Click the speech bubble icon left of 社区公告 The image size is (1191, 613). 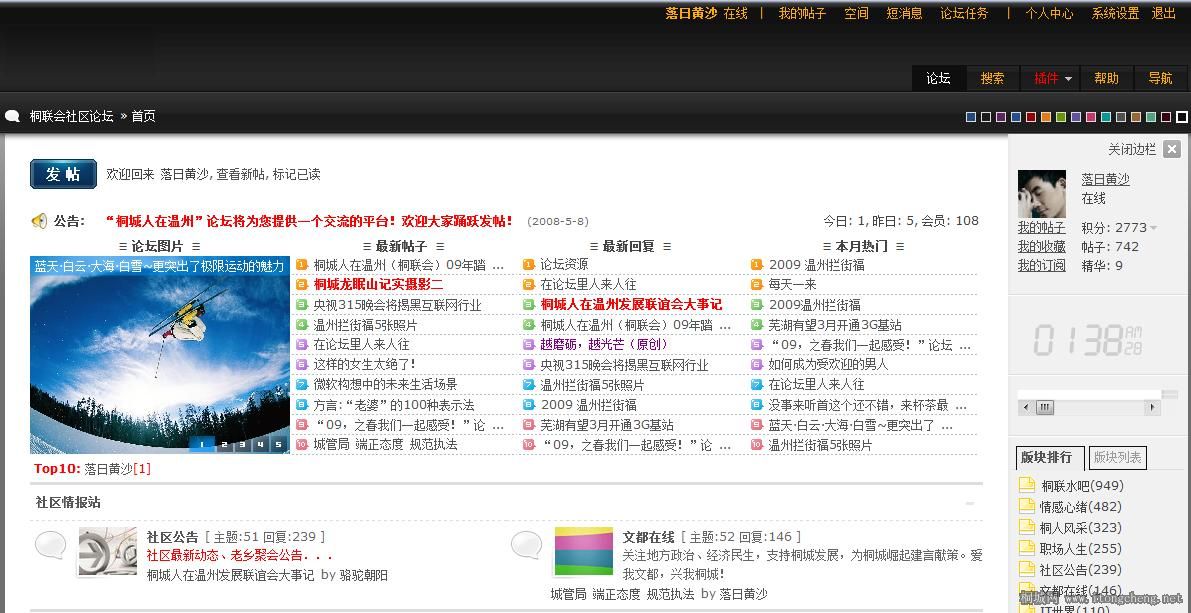pyautogui.click(x=51, y=545)
